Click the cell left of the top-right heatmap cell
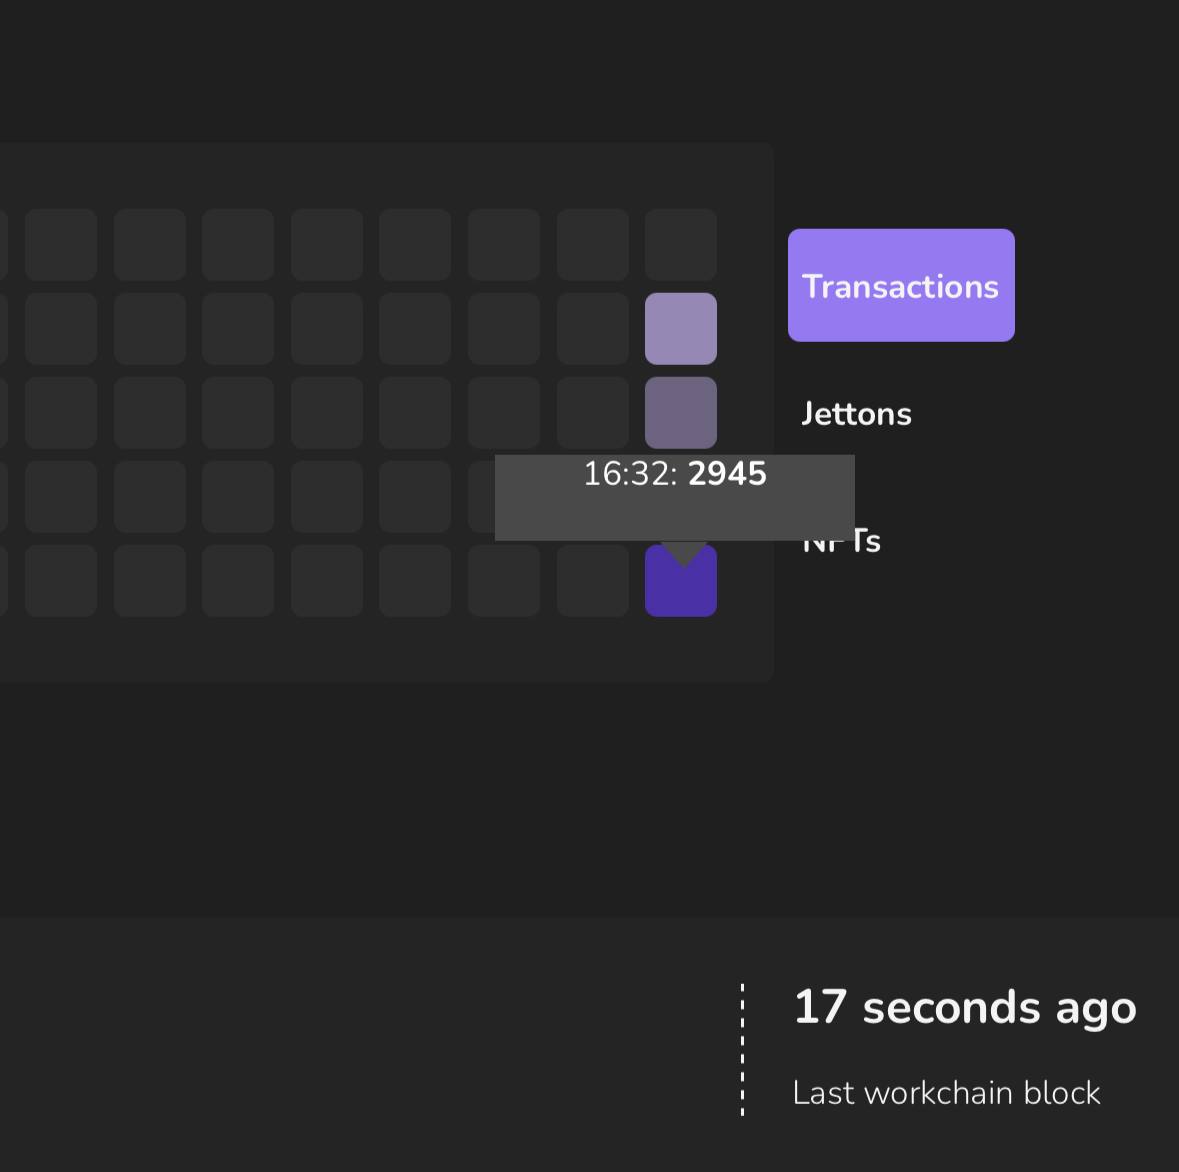This screenshot has height=1172, width=1179. point(593,245)
